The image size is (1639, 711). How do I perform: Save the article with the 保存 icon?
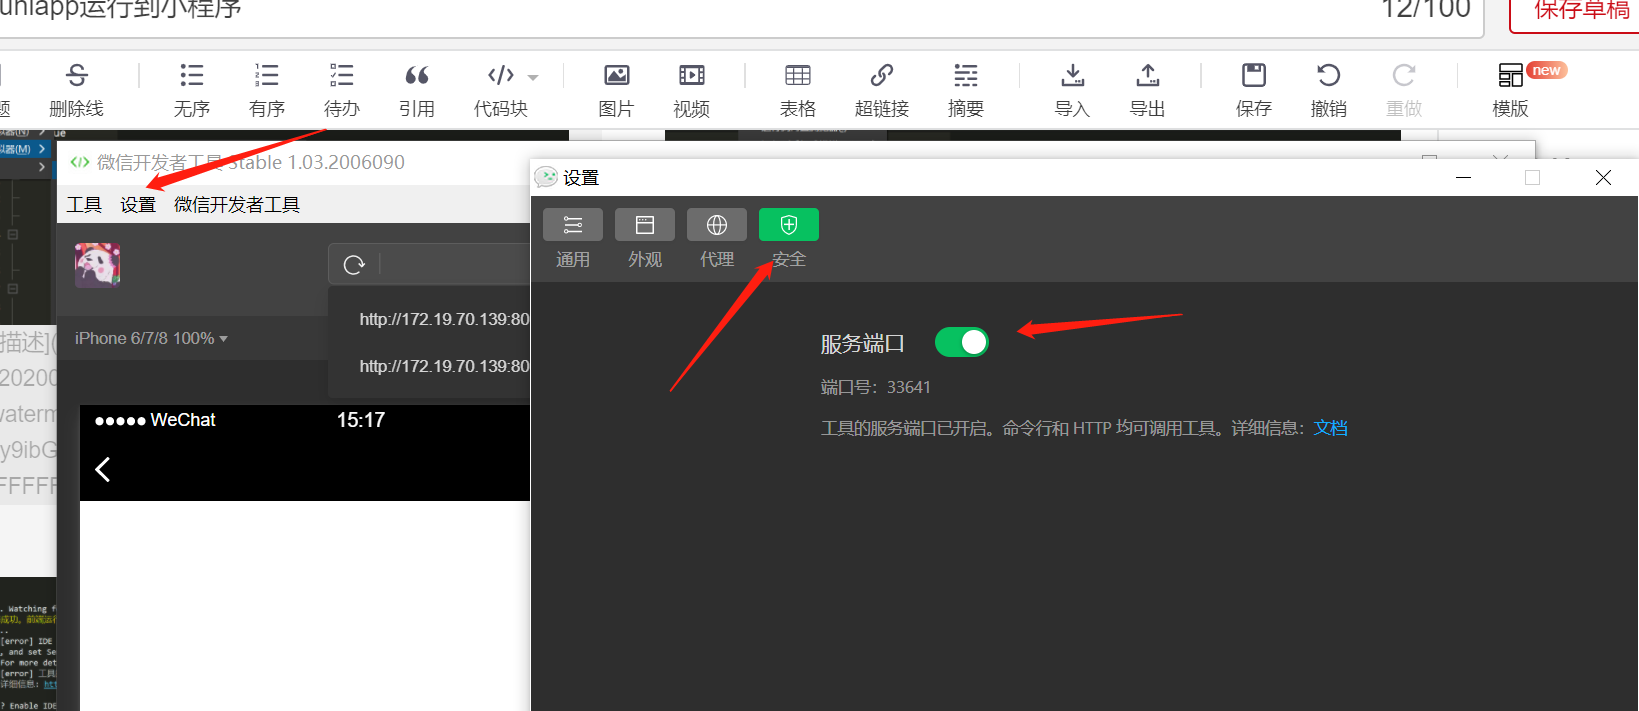tap(1253, 76)
